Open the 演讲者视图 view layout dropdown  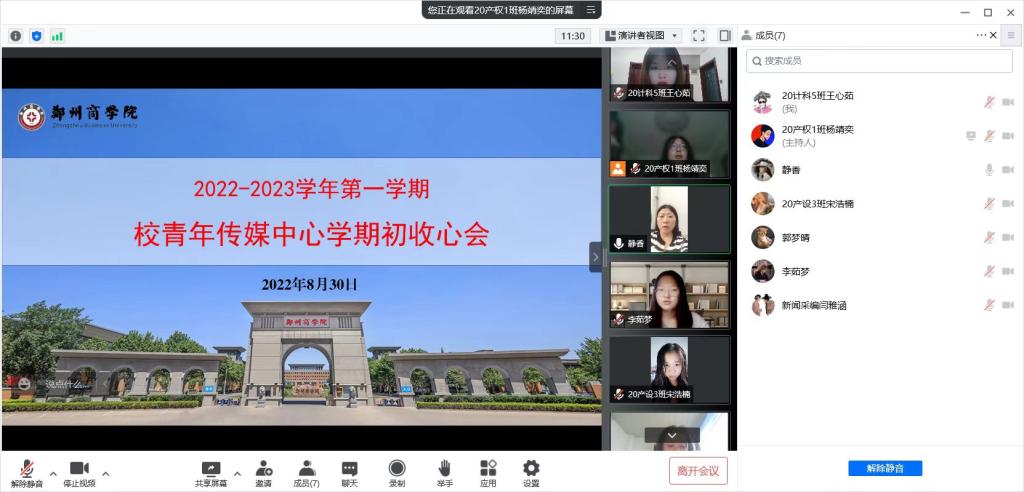pos(643,35)
